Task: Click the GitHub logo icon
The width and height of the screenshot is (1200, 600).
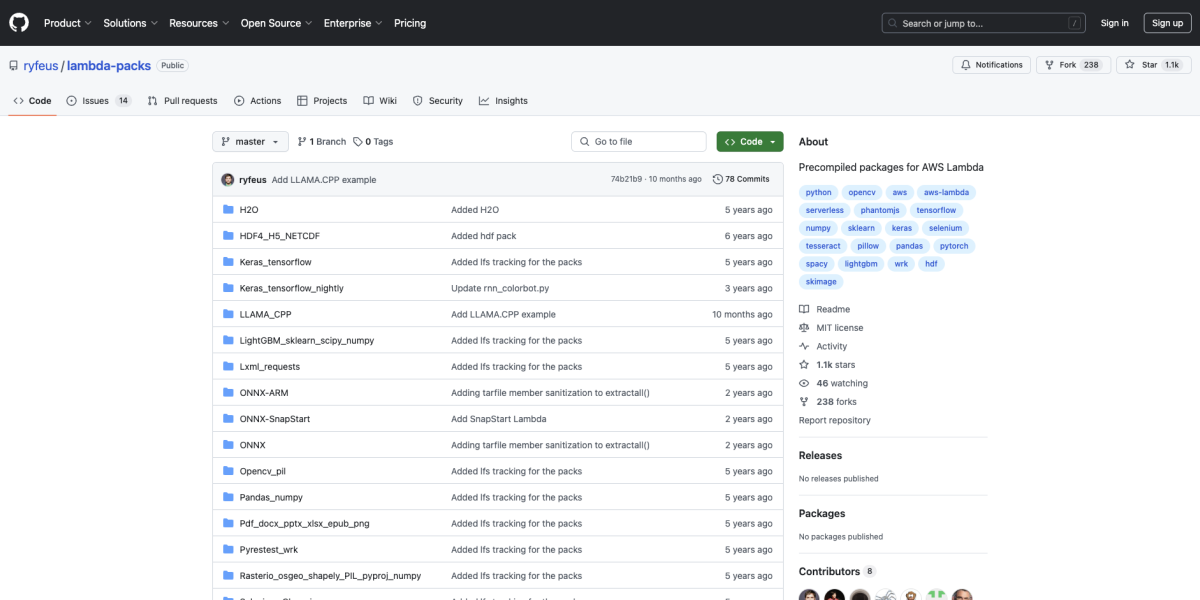Action: [18, 22]
